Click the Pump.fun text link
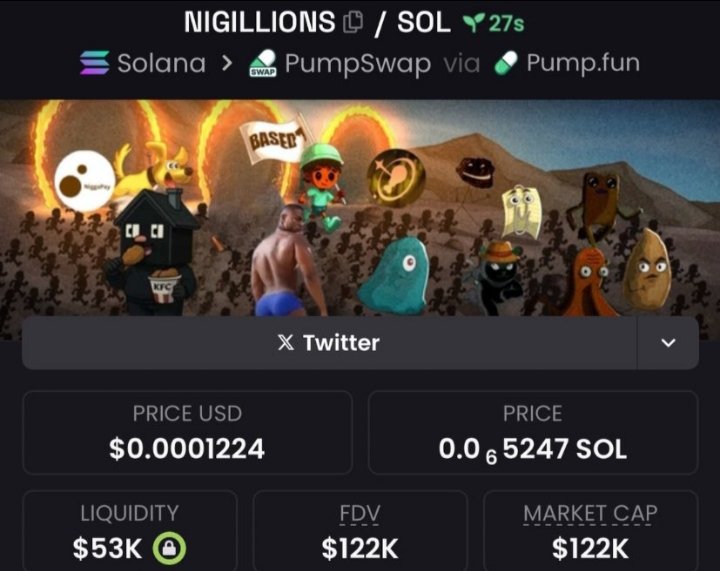Screen dimensions: 720x571 [x=583, y=63]
